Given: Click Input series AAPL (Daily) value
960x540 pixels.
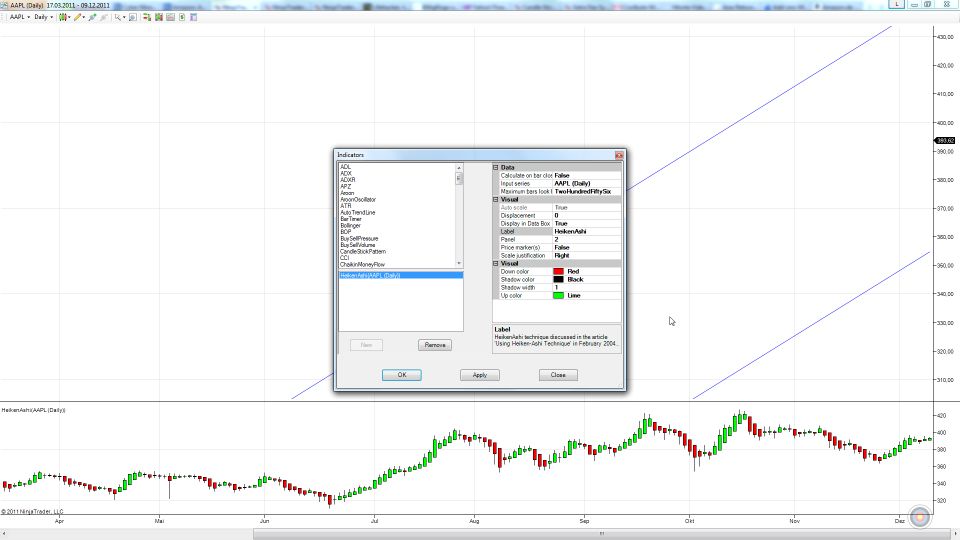Looking at the screenshot, I should click(x=587, y=183).
